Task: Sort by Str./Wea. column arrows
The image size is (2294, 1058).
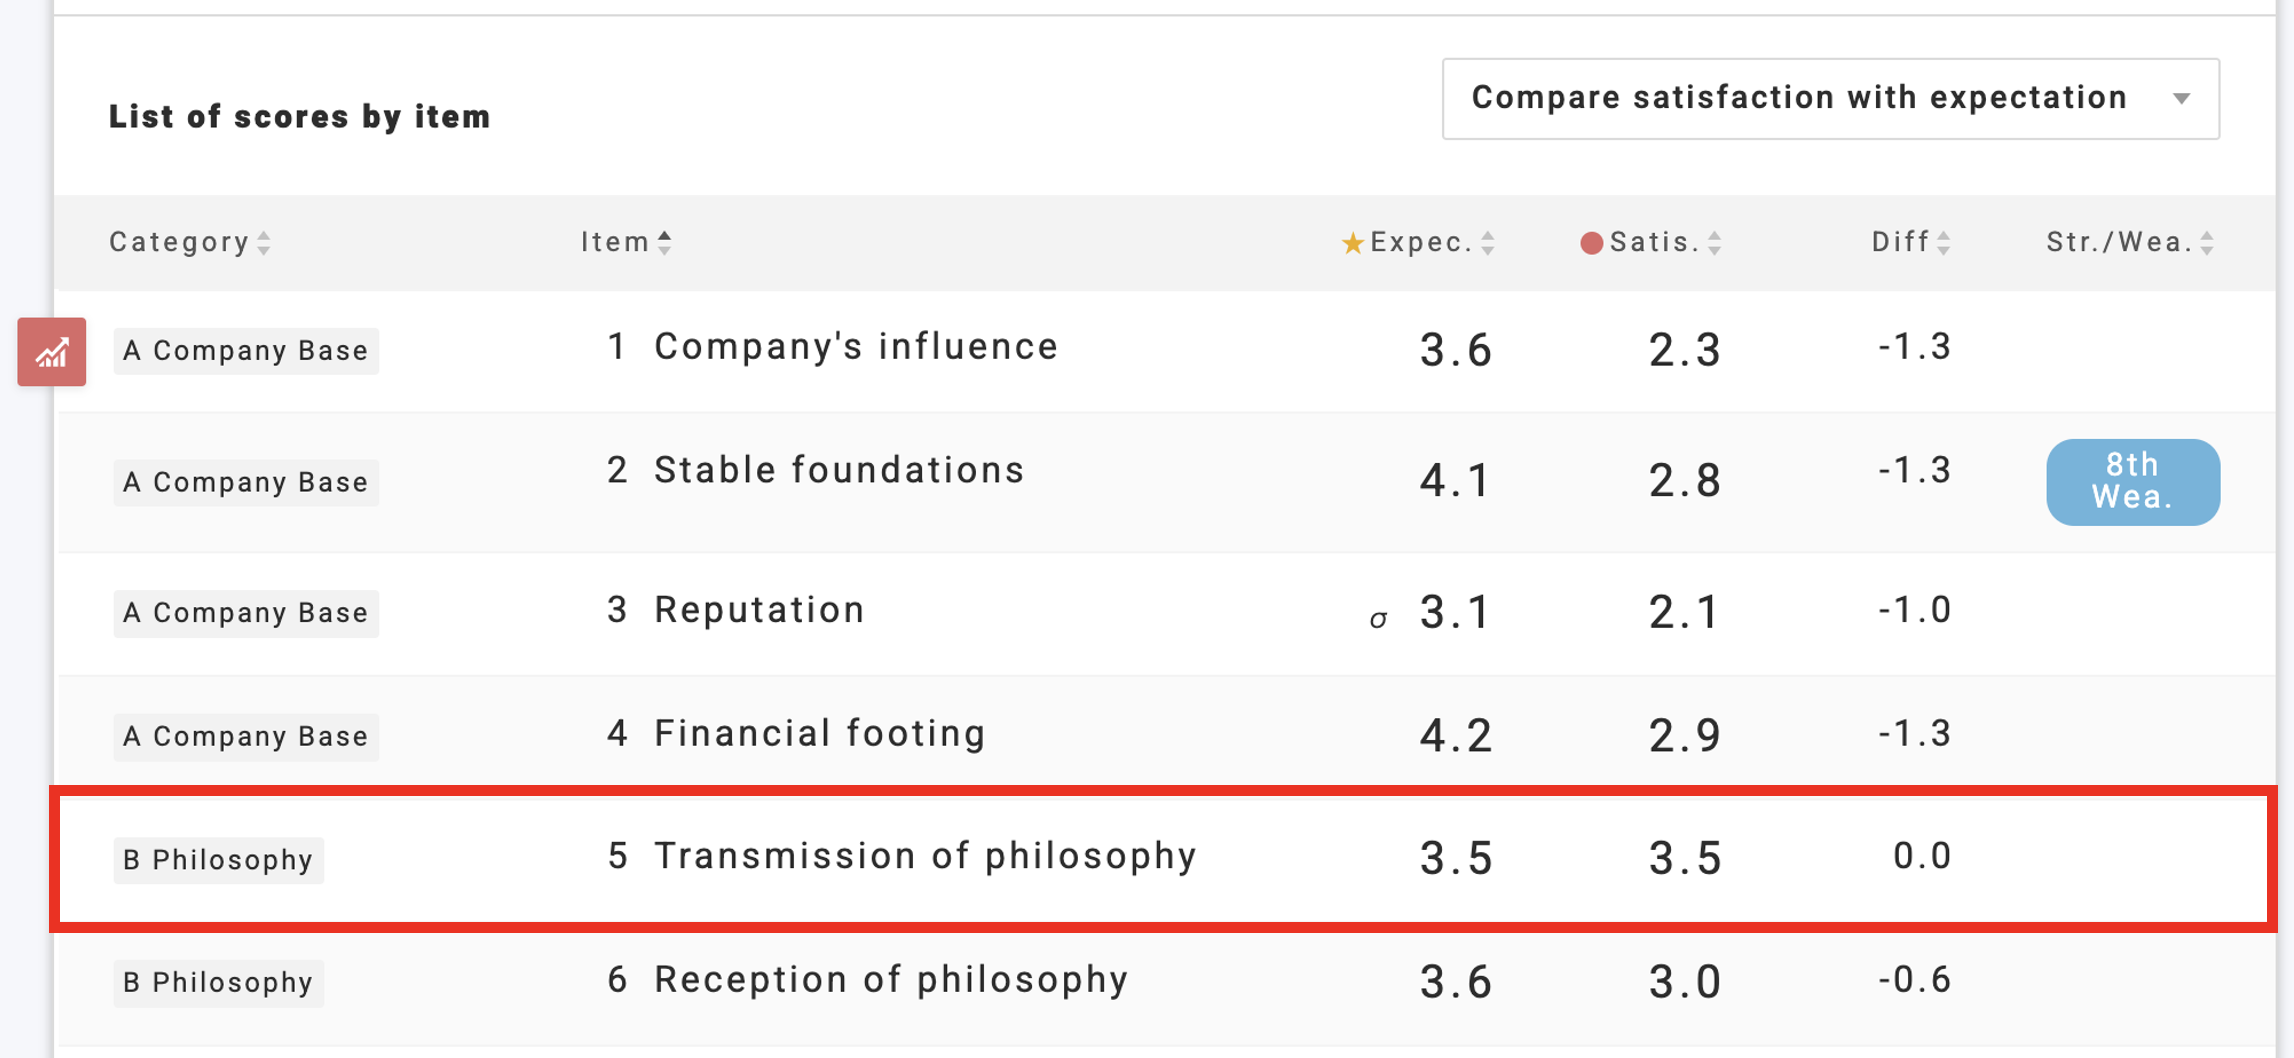Action: click(x=2208, y=243)
